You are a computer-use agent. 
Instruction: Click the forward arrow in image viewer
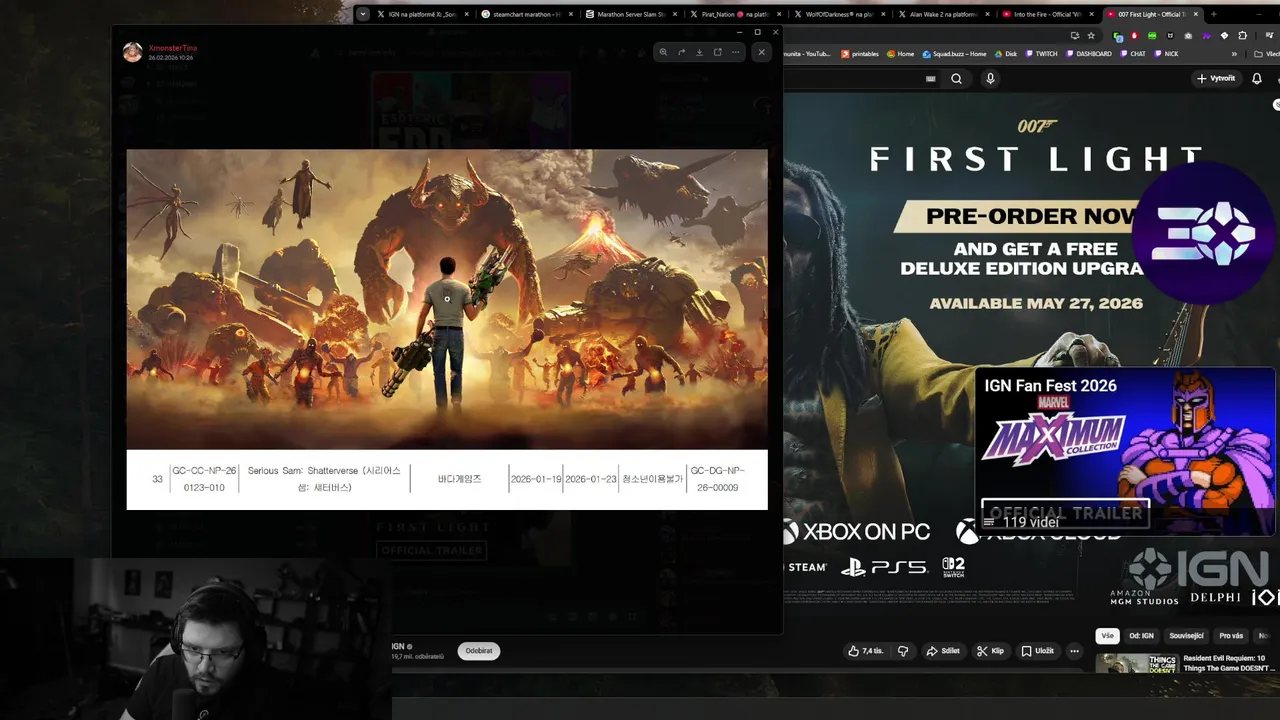pos(681,52)
